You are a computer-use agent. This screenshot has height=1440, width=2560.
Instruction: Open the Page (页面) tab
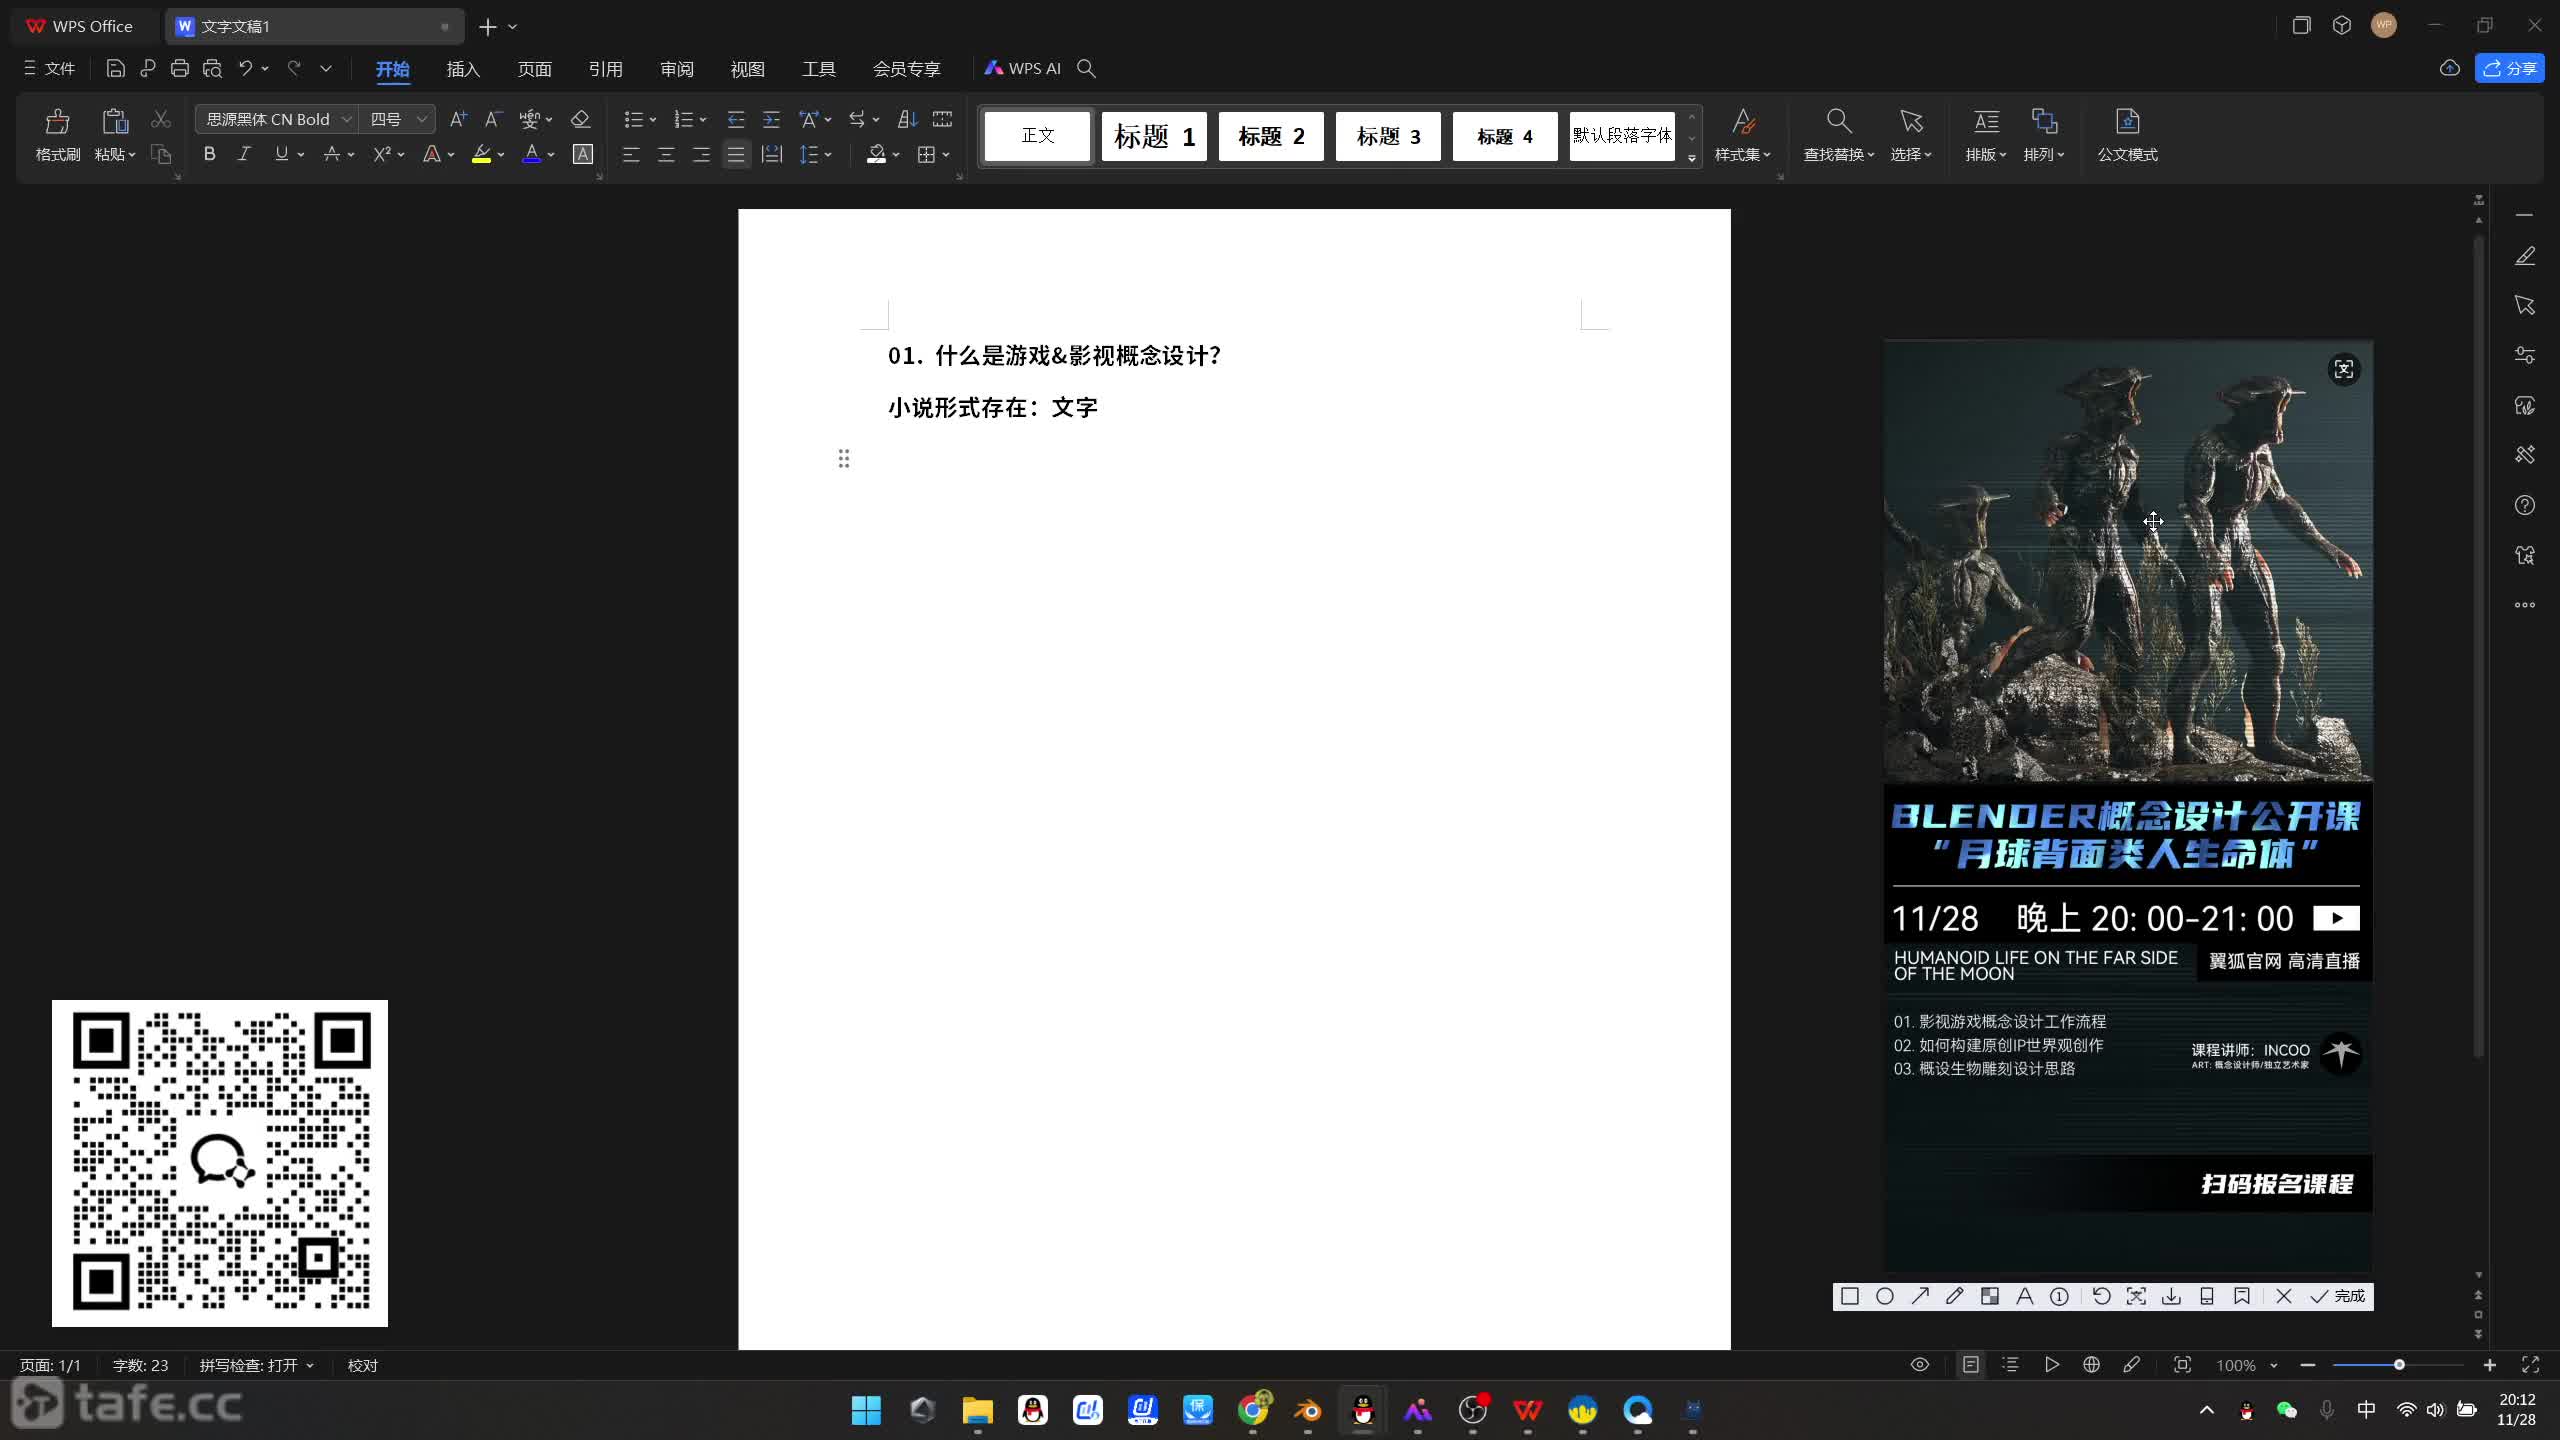coord(535,69)
